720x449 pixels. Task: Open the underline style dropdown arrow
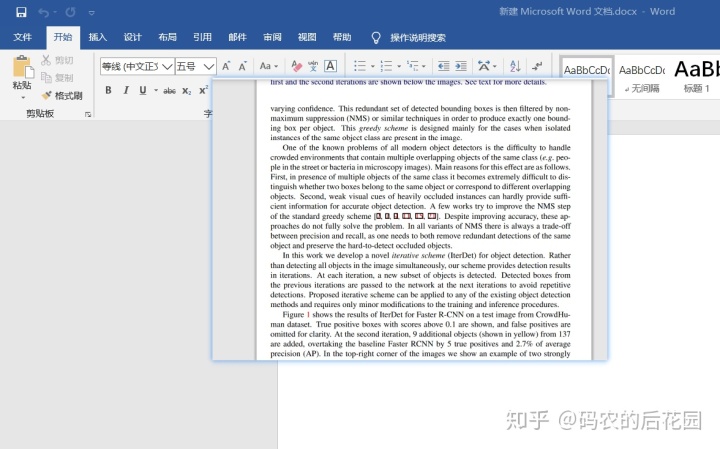pyautogui.click(x=156, y=90)
